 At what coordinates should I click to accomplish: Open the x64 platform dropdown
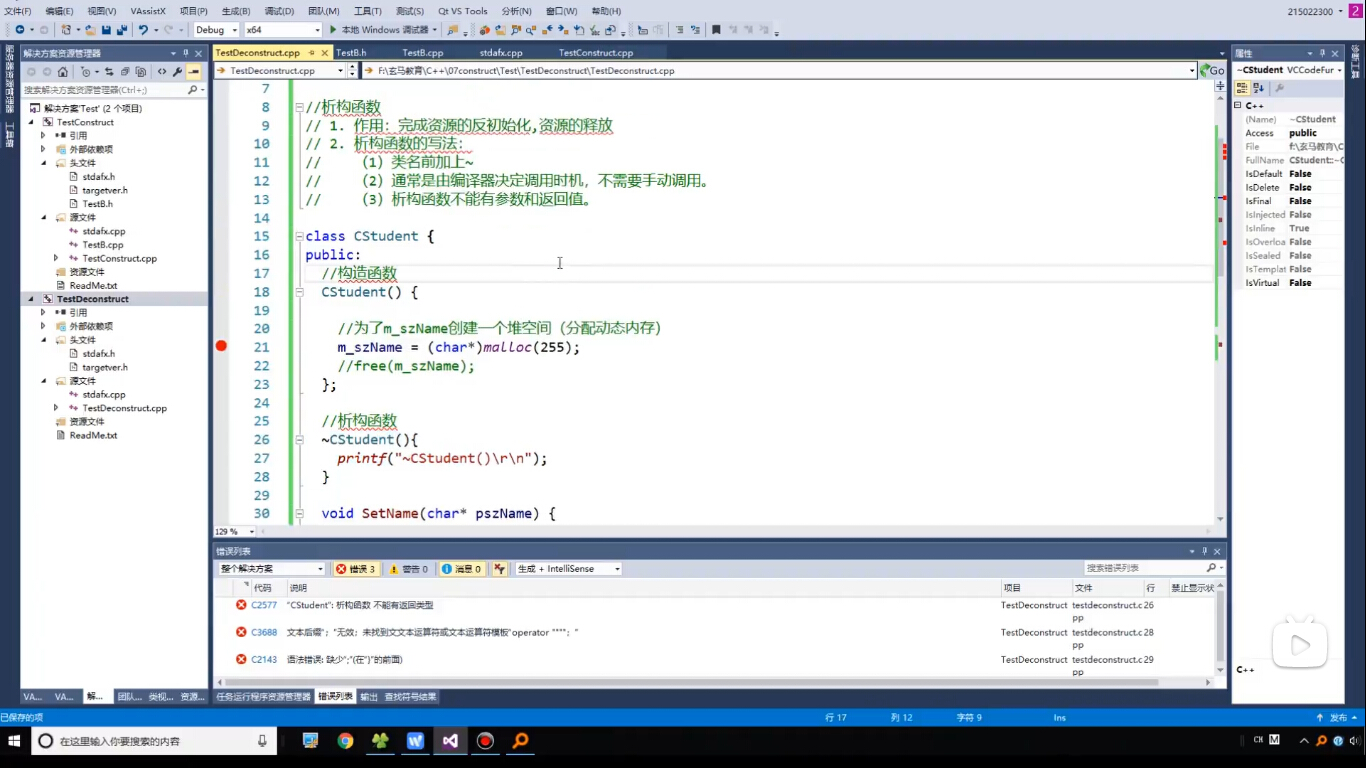tap(281, 30)
